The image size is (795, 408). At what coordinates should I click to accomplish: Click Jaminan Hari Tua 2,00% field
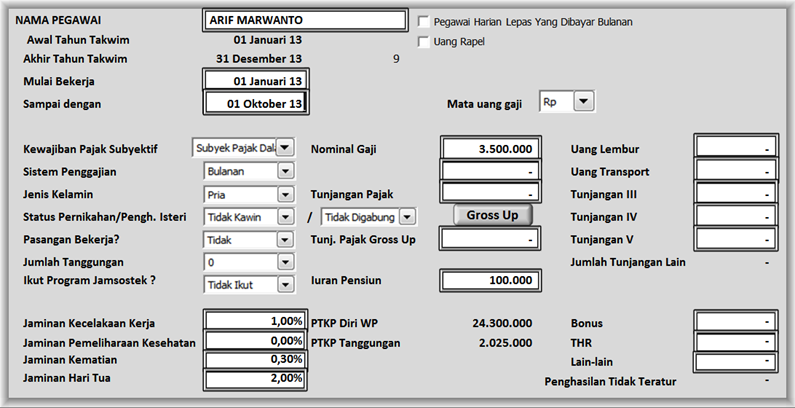point(255,379)
